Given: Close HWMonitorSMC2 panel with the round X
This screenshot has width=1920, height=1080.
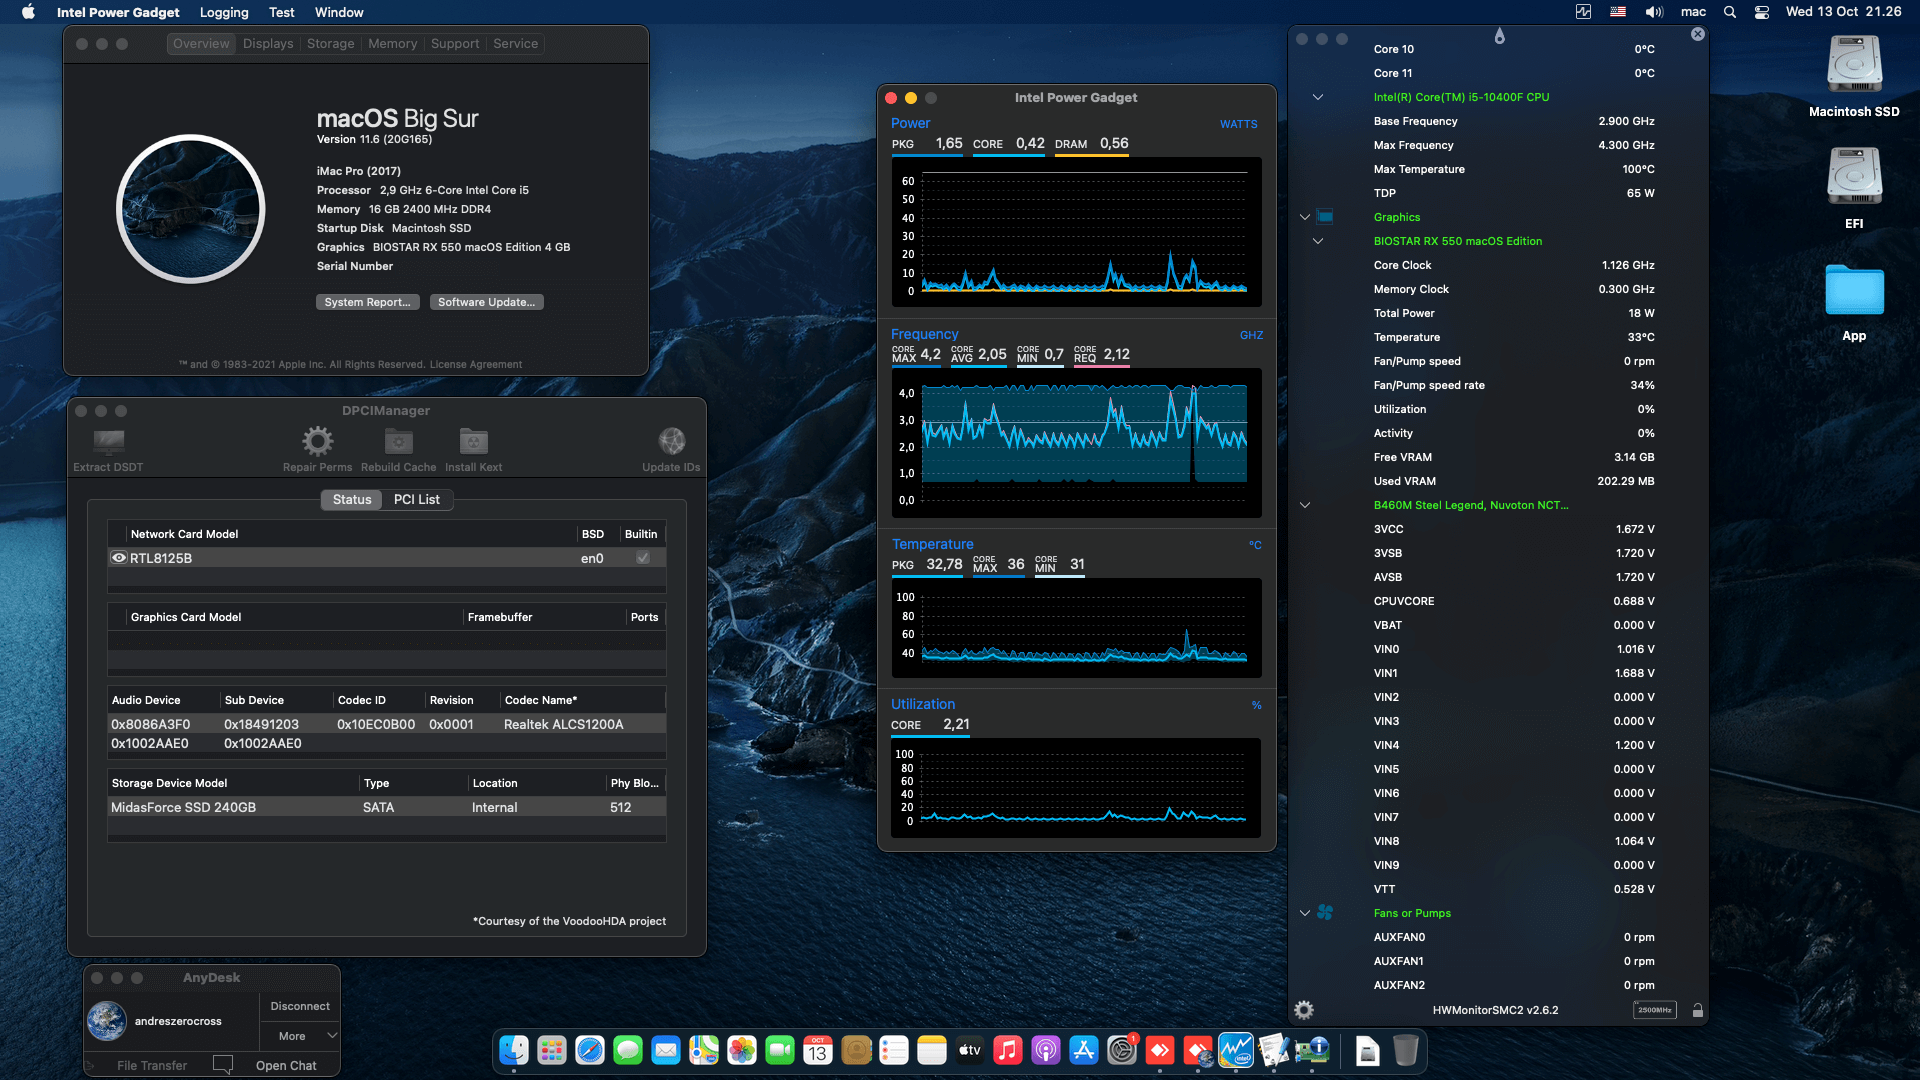Looking at the screenshot, I should 1697,34.
